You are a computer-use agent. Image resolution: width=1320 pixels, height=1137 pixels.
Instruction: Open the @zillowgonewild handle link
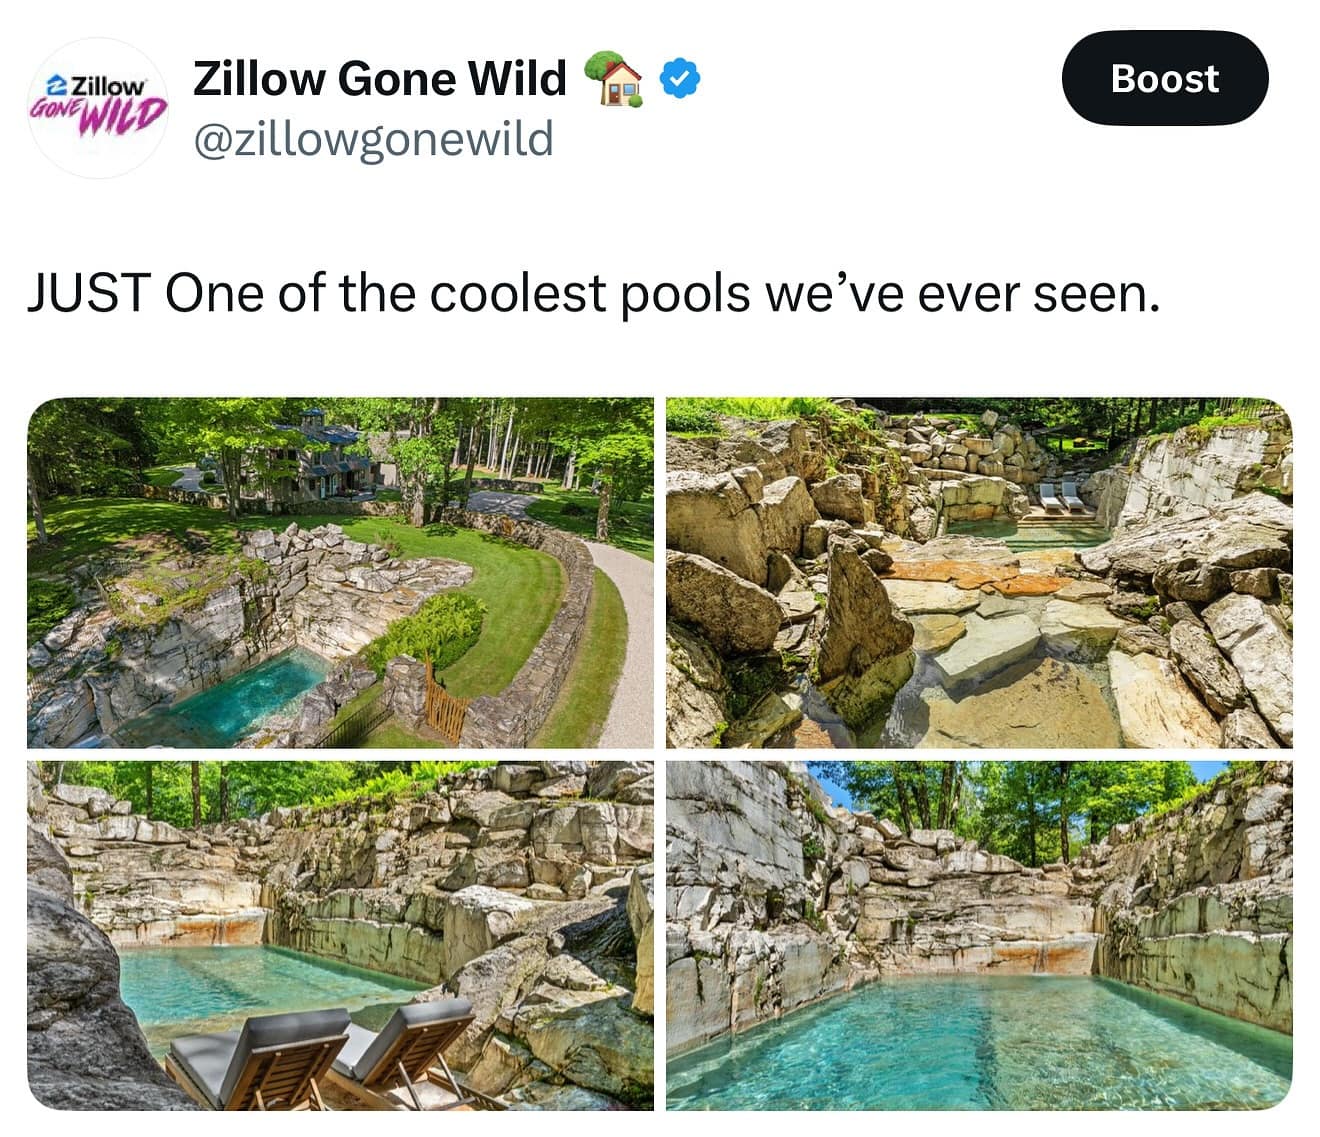(372, 139)
